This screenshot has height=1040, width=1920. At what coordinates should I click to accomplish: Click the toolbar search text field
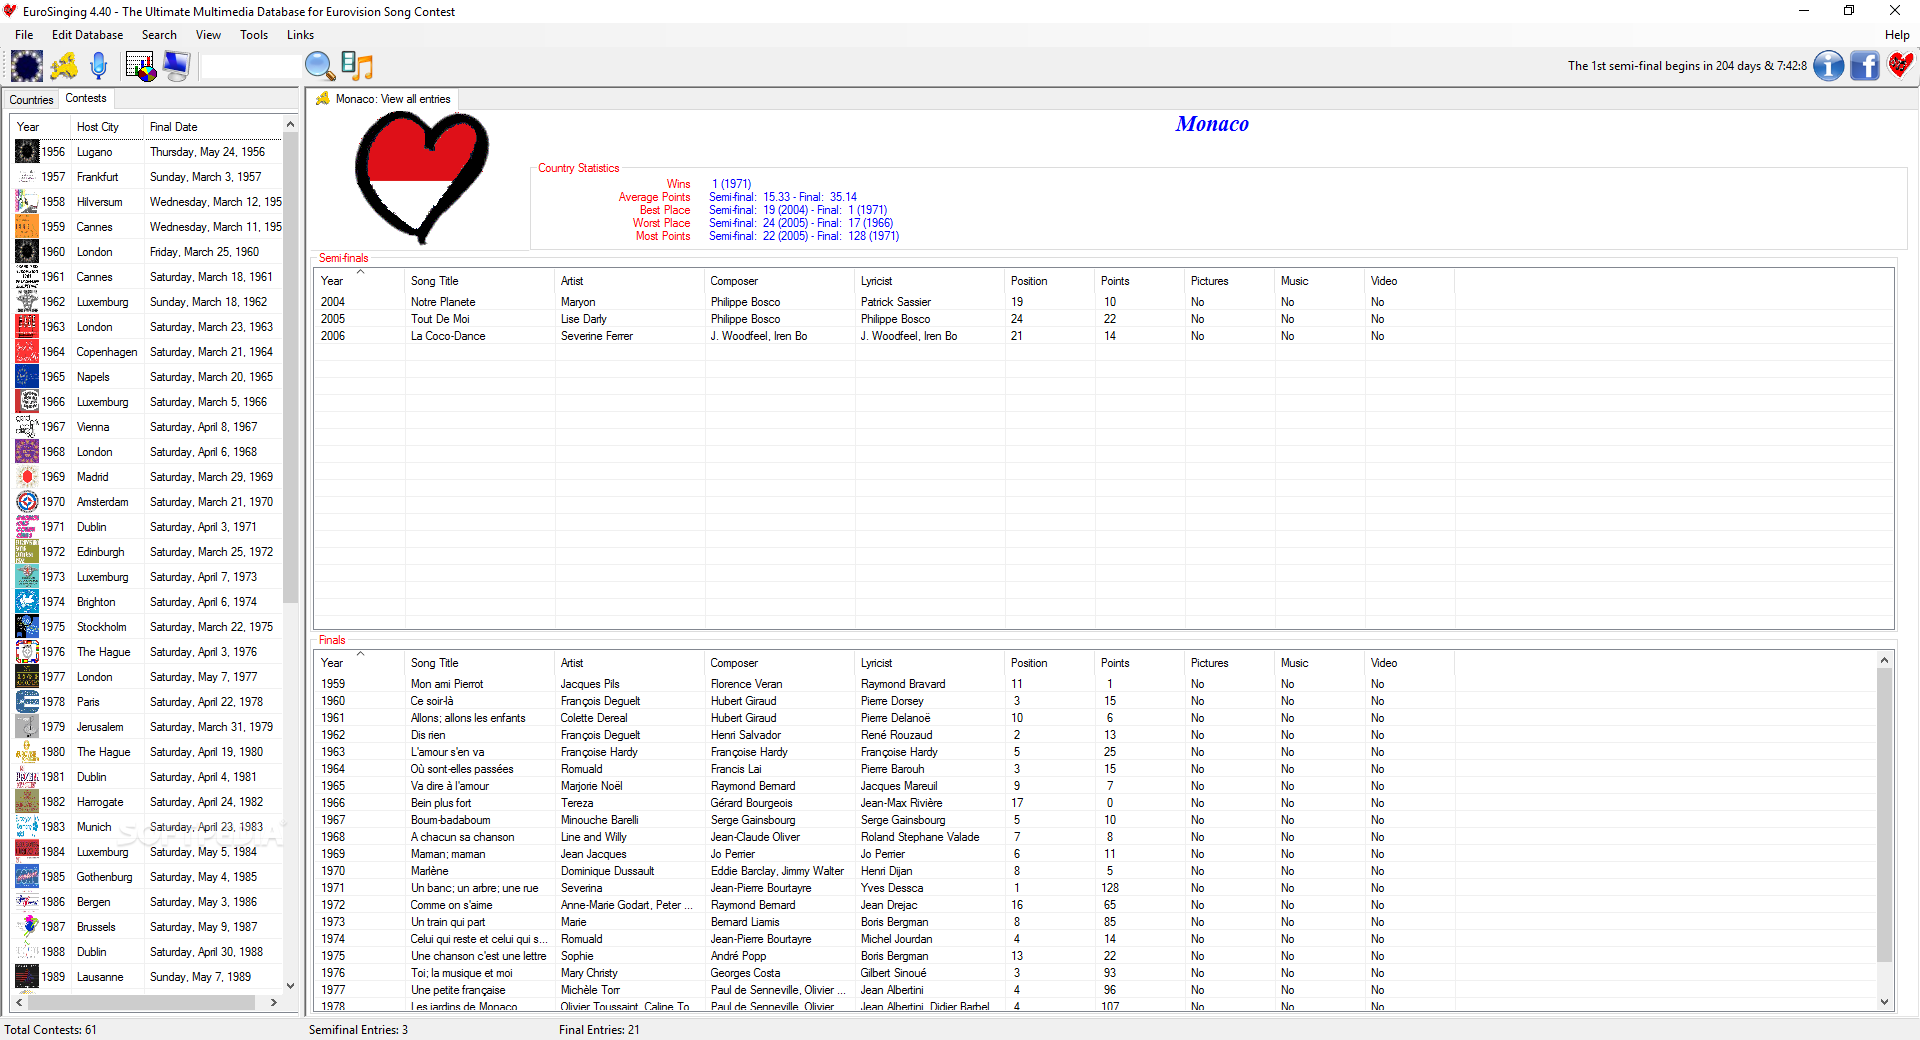250,66
